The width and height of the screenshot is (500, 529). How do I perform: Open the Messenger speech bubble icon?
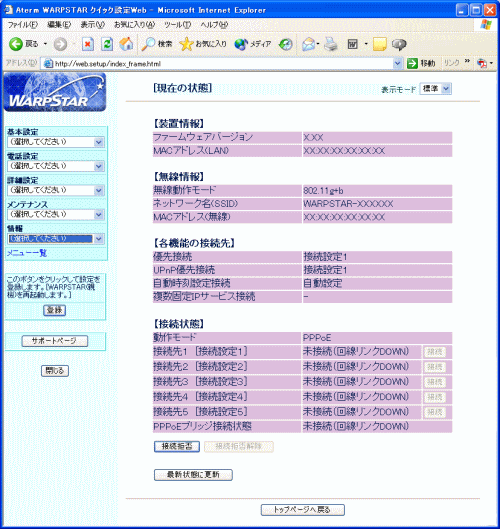pos(399,44)
